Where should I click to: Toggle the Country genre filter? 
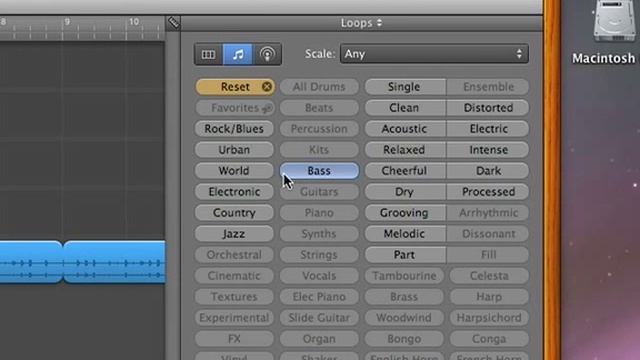(234, 213)
